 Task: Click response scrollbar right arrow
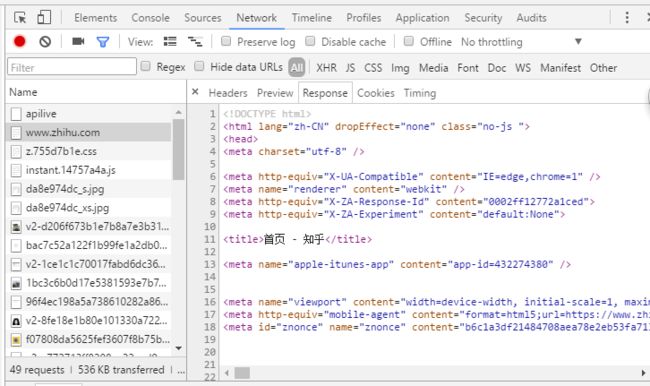coord(643,373)
